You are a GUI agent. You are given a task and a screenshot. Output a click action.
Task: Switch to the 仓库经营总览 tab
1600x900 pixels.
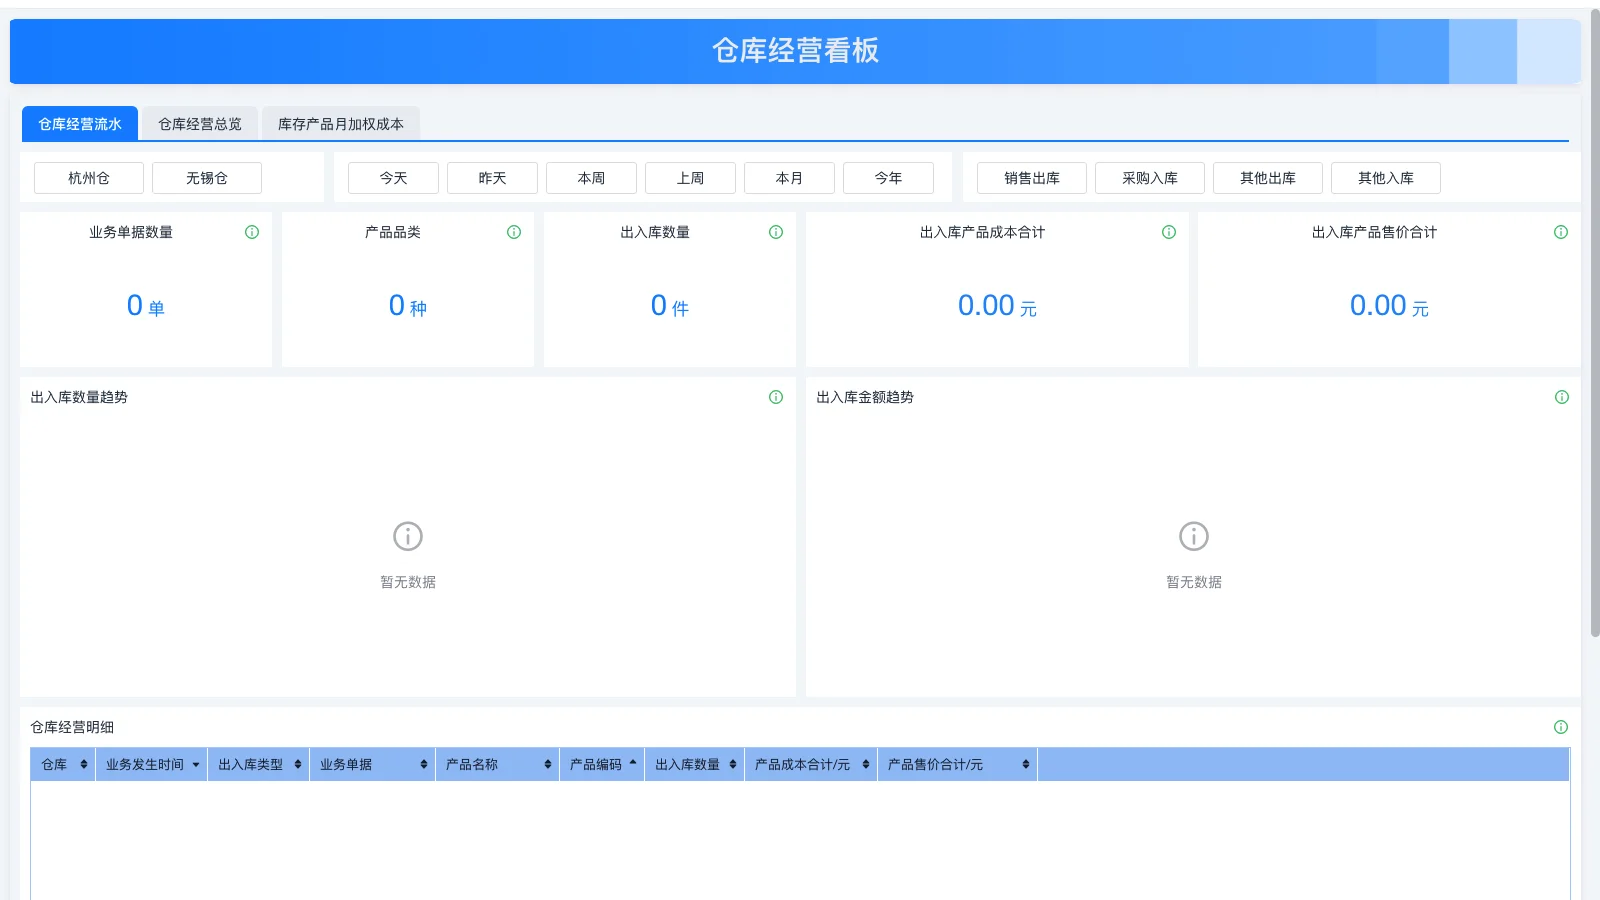200,124
